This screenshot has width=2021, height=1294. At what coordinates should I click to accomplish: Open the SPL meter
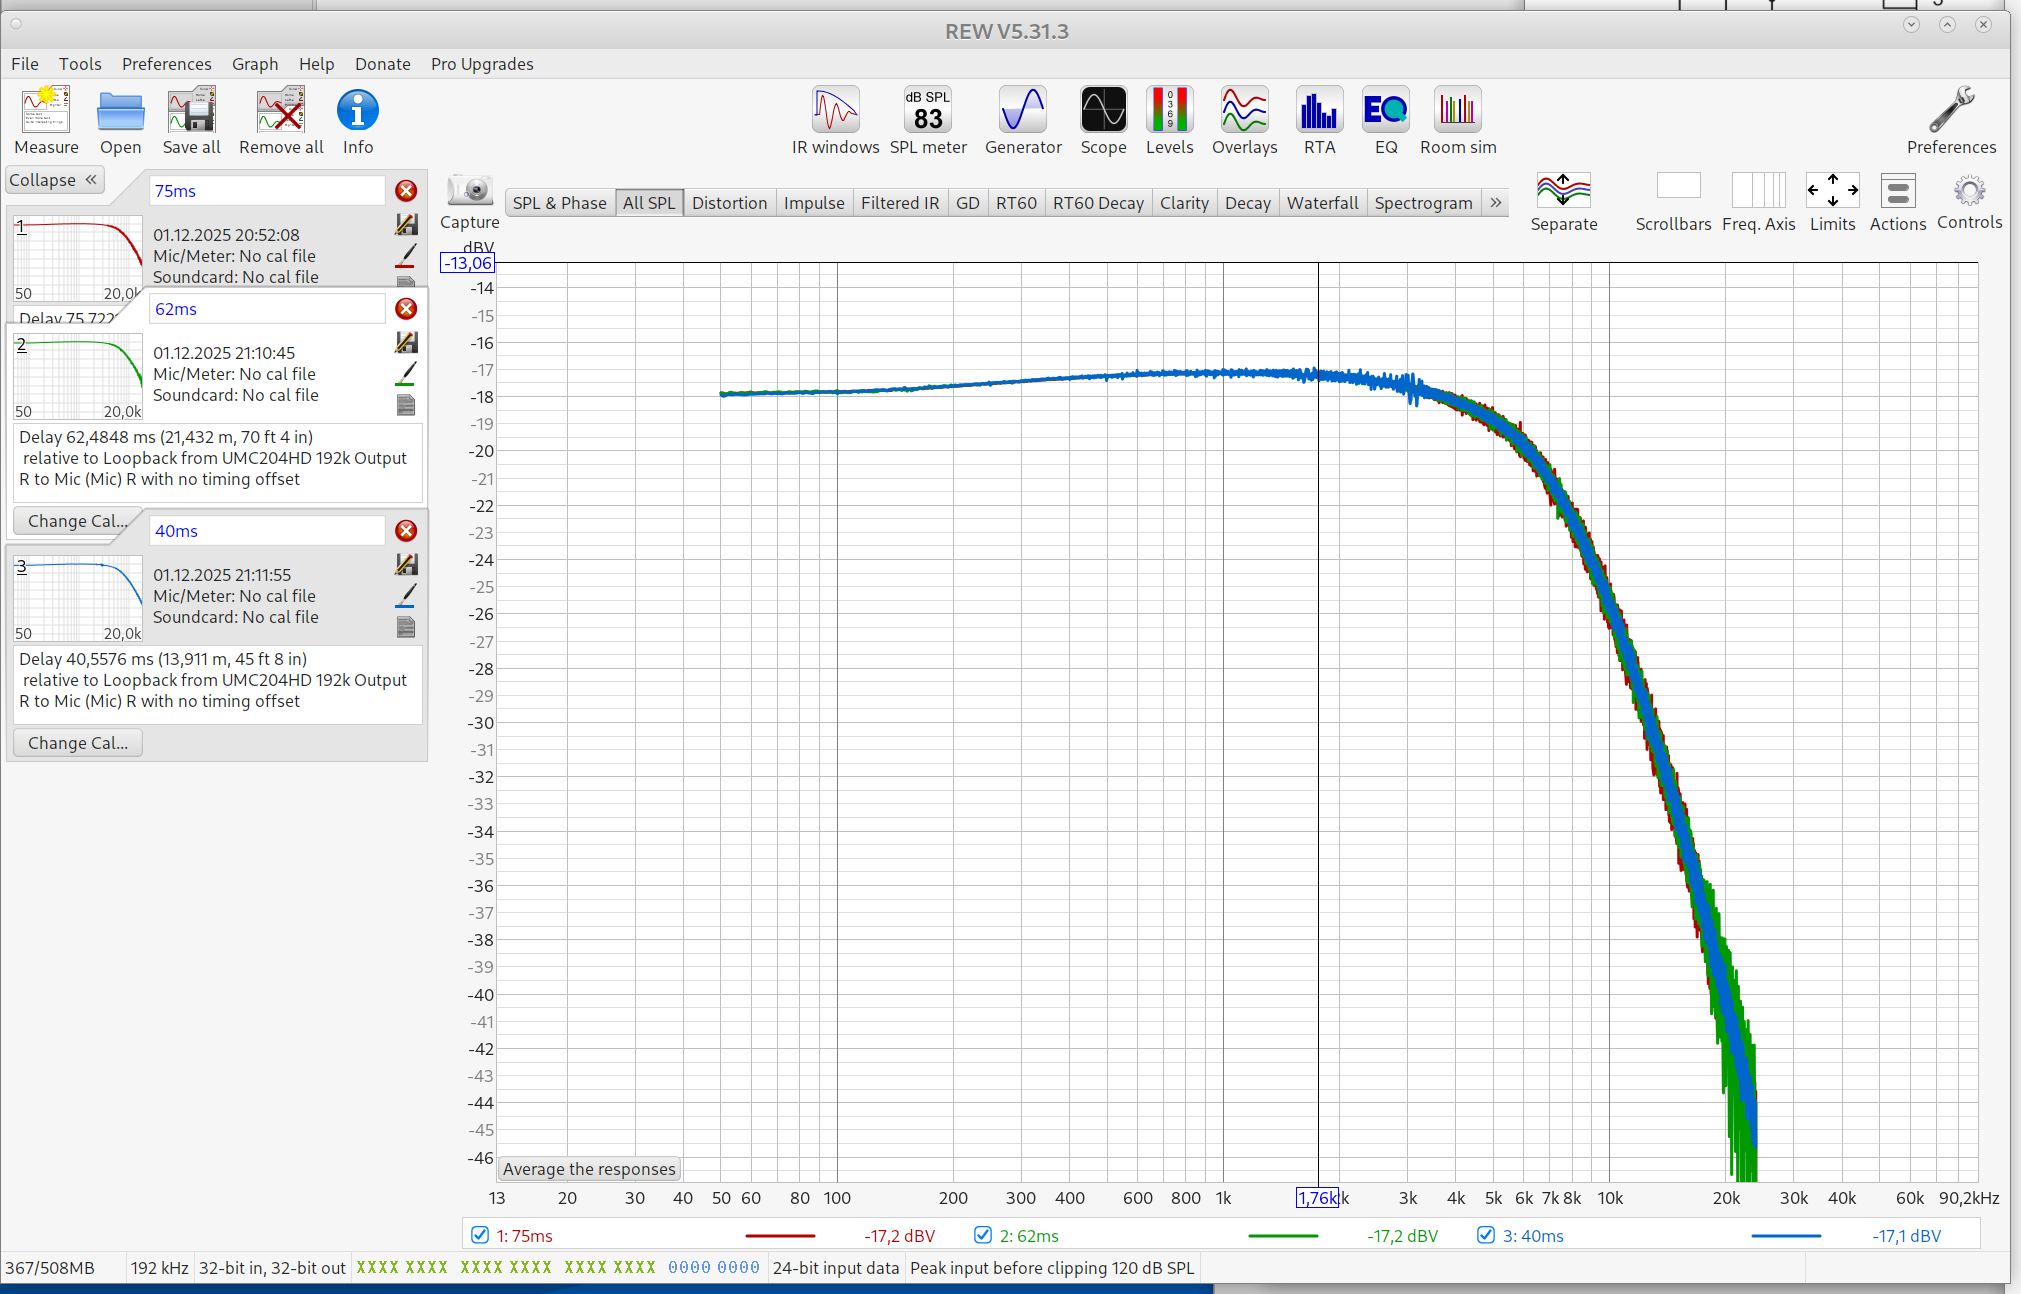click(927, 112)
